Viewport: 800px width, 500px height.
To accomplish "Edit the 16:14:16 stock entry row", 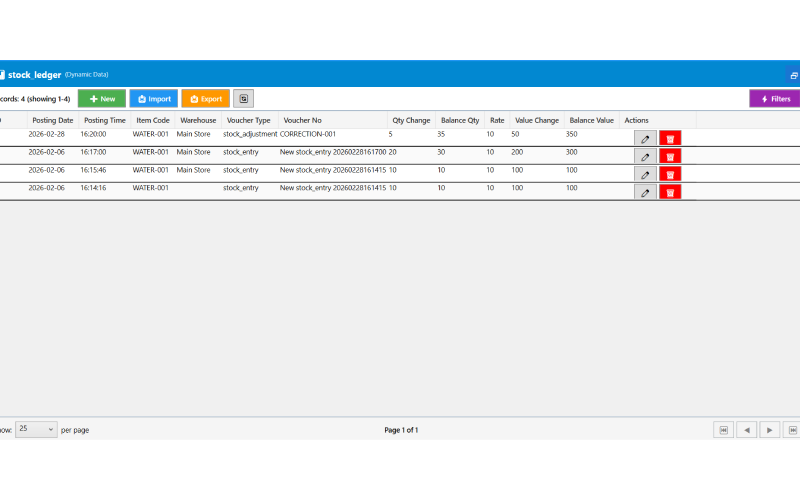I will click(645, 192).
